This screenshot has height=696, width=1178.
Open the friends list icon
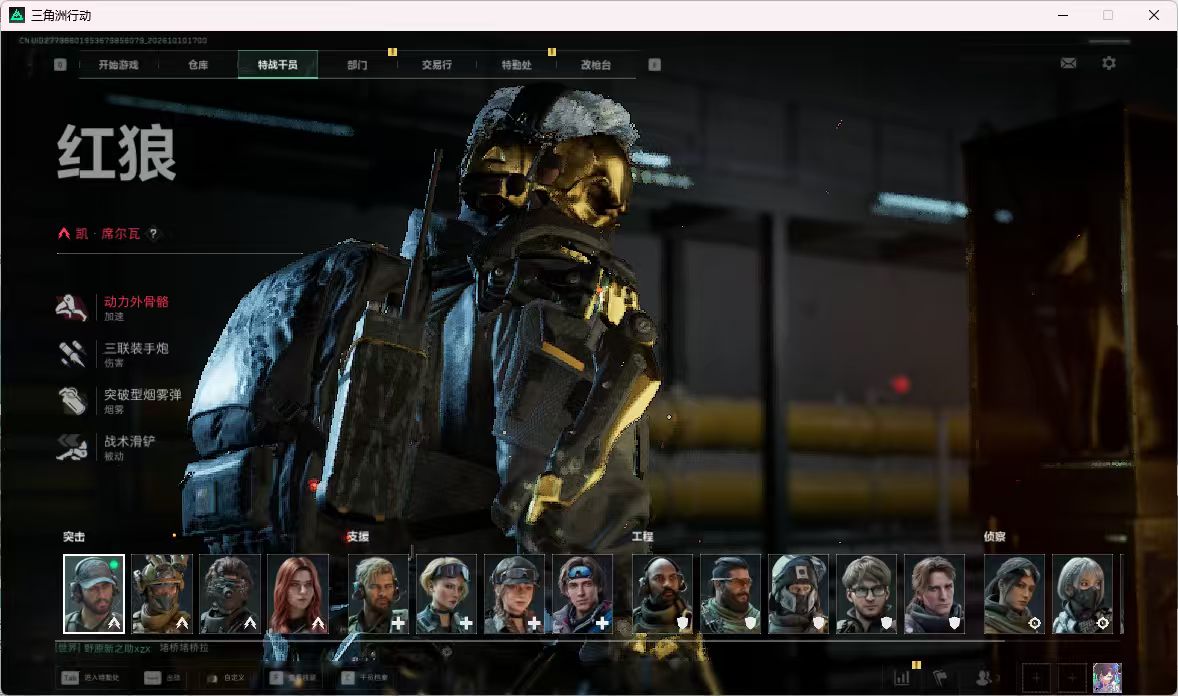click(x=986, y=678)
